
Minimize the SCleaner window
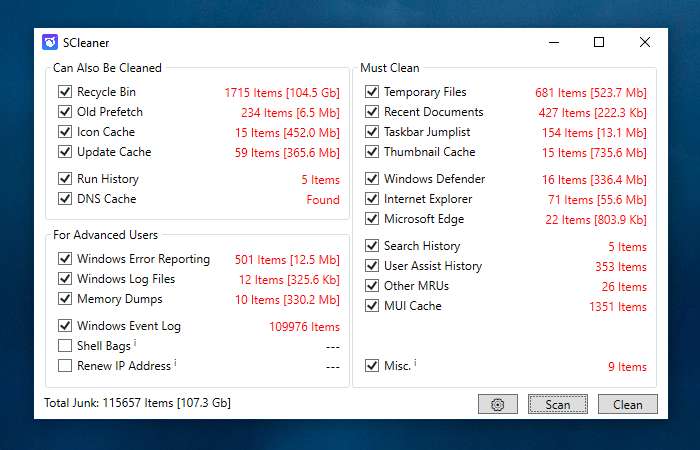pyautogui.click(x=554, y=42)
